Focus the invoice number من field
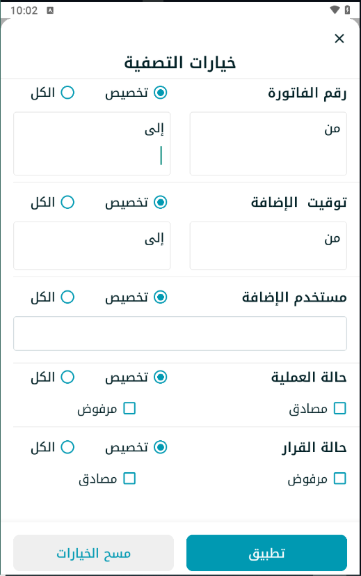The image size is (361, 576). pyautogui.click(x=268, y=144)
